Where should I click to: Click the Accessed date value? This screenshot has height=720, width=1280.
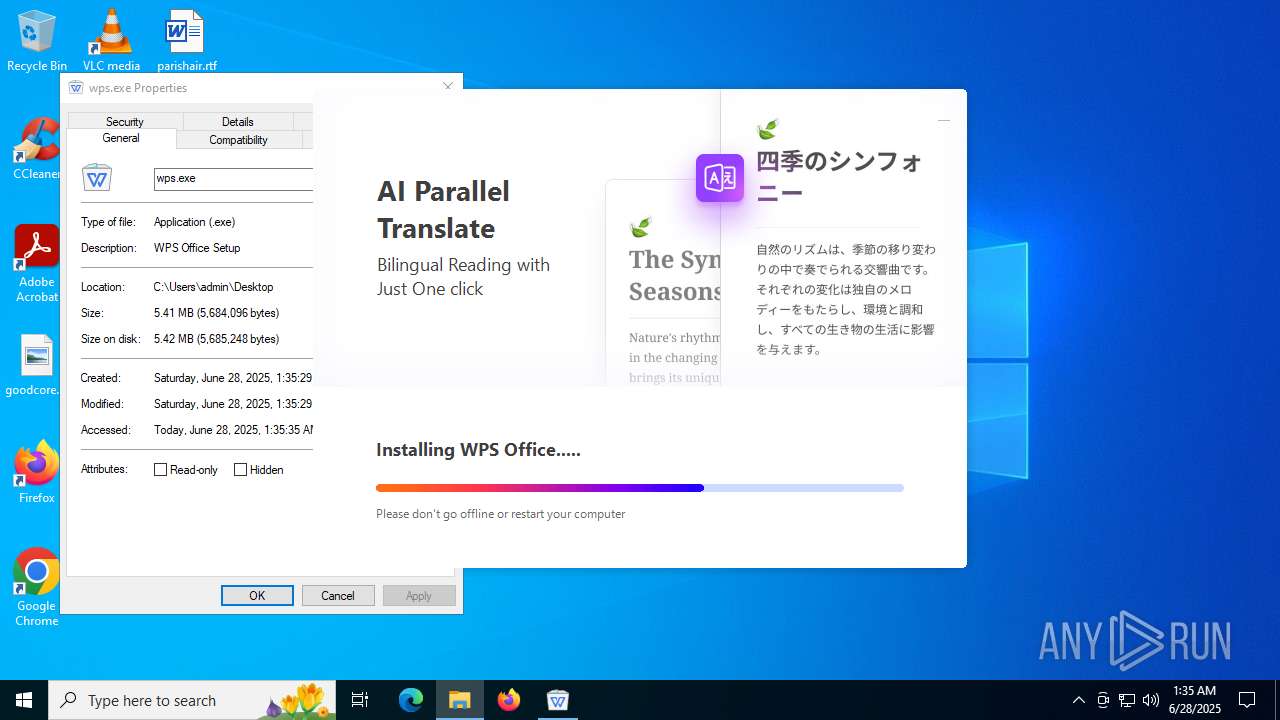point(233,430)
